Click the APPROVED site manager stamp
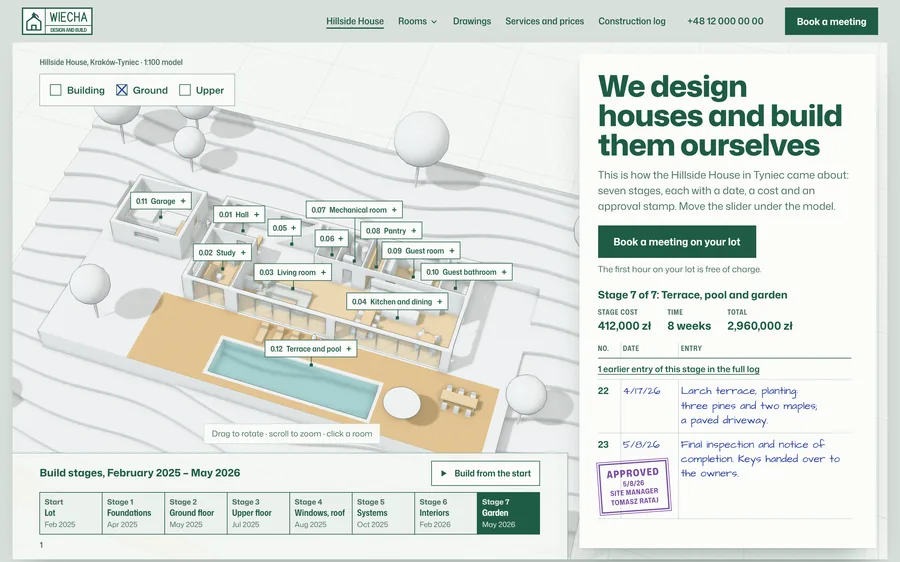This screenshot has height=562, width=900. [634, 487]
